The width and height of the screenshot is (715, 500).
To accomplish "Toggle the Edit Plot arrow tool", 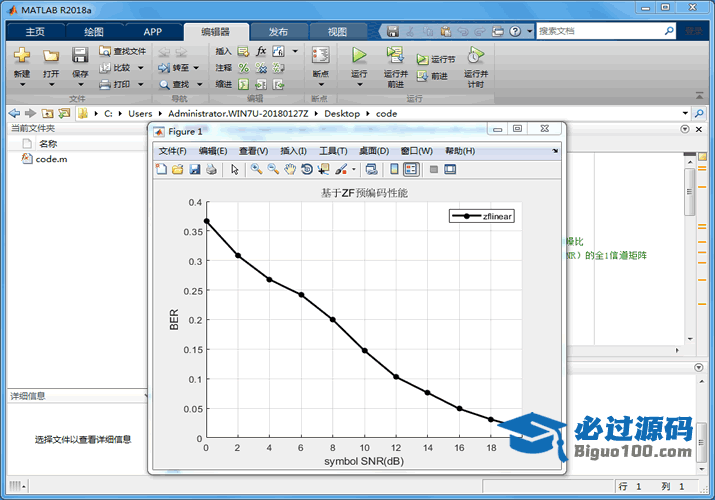I will [235, 170].
